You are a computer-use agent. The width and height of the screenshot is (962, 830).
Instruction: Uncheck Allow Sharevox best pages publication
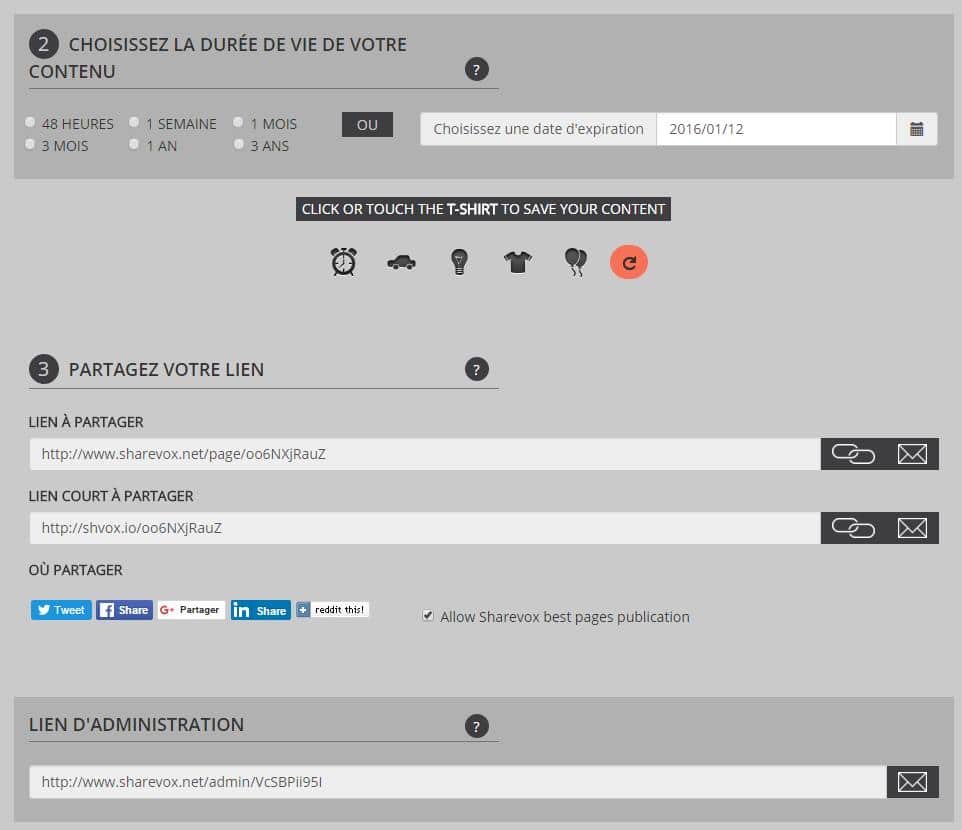click(x=428, y=616)
